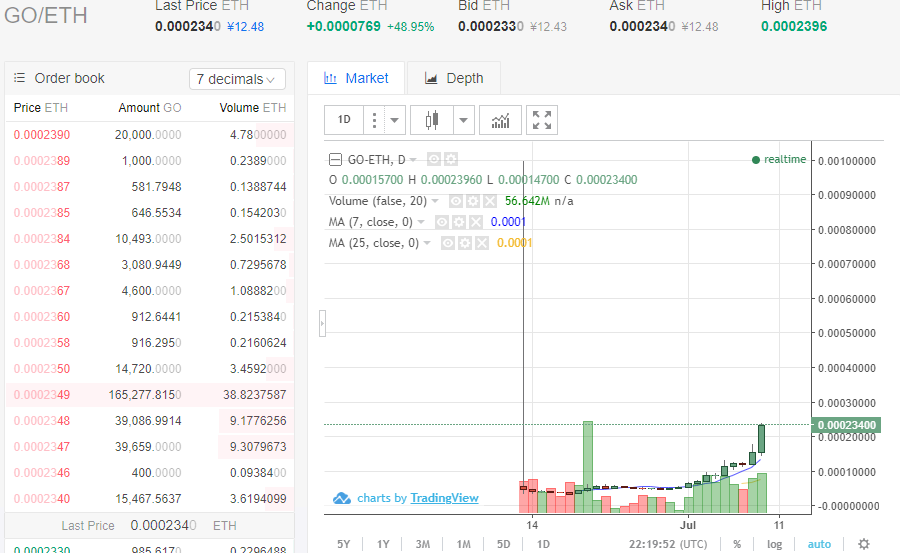Screen dimensions: 900x553
Task: Select the Market tab
Action: [x=356, y=78]
